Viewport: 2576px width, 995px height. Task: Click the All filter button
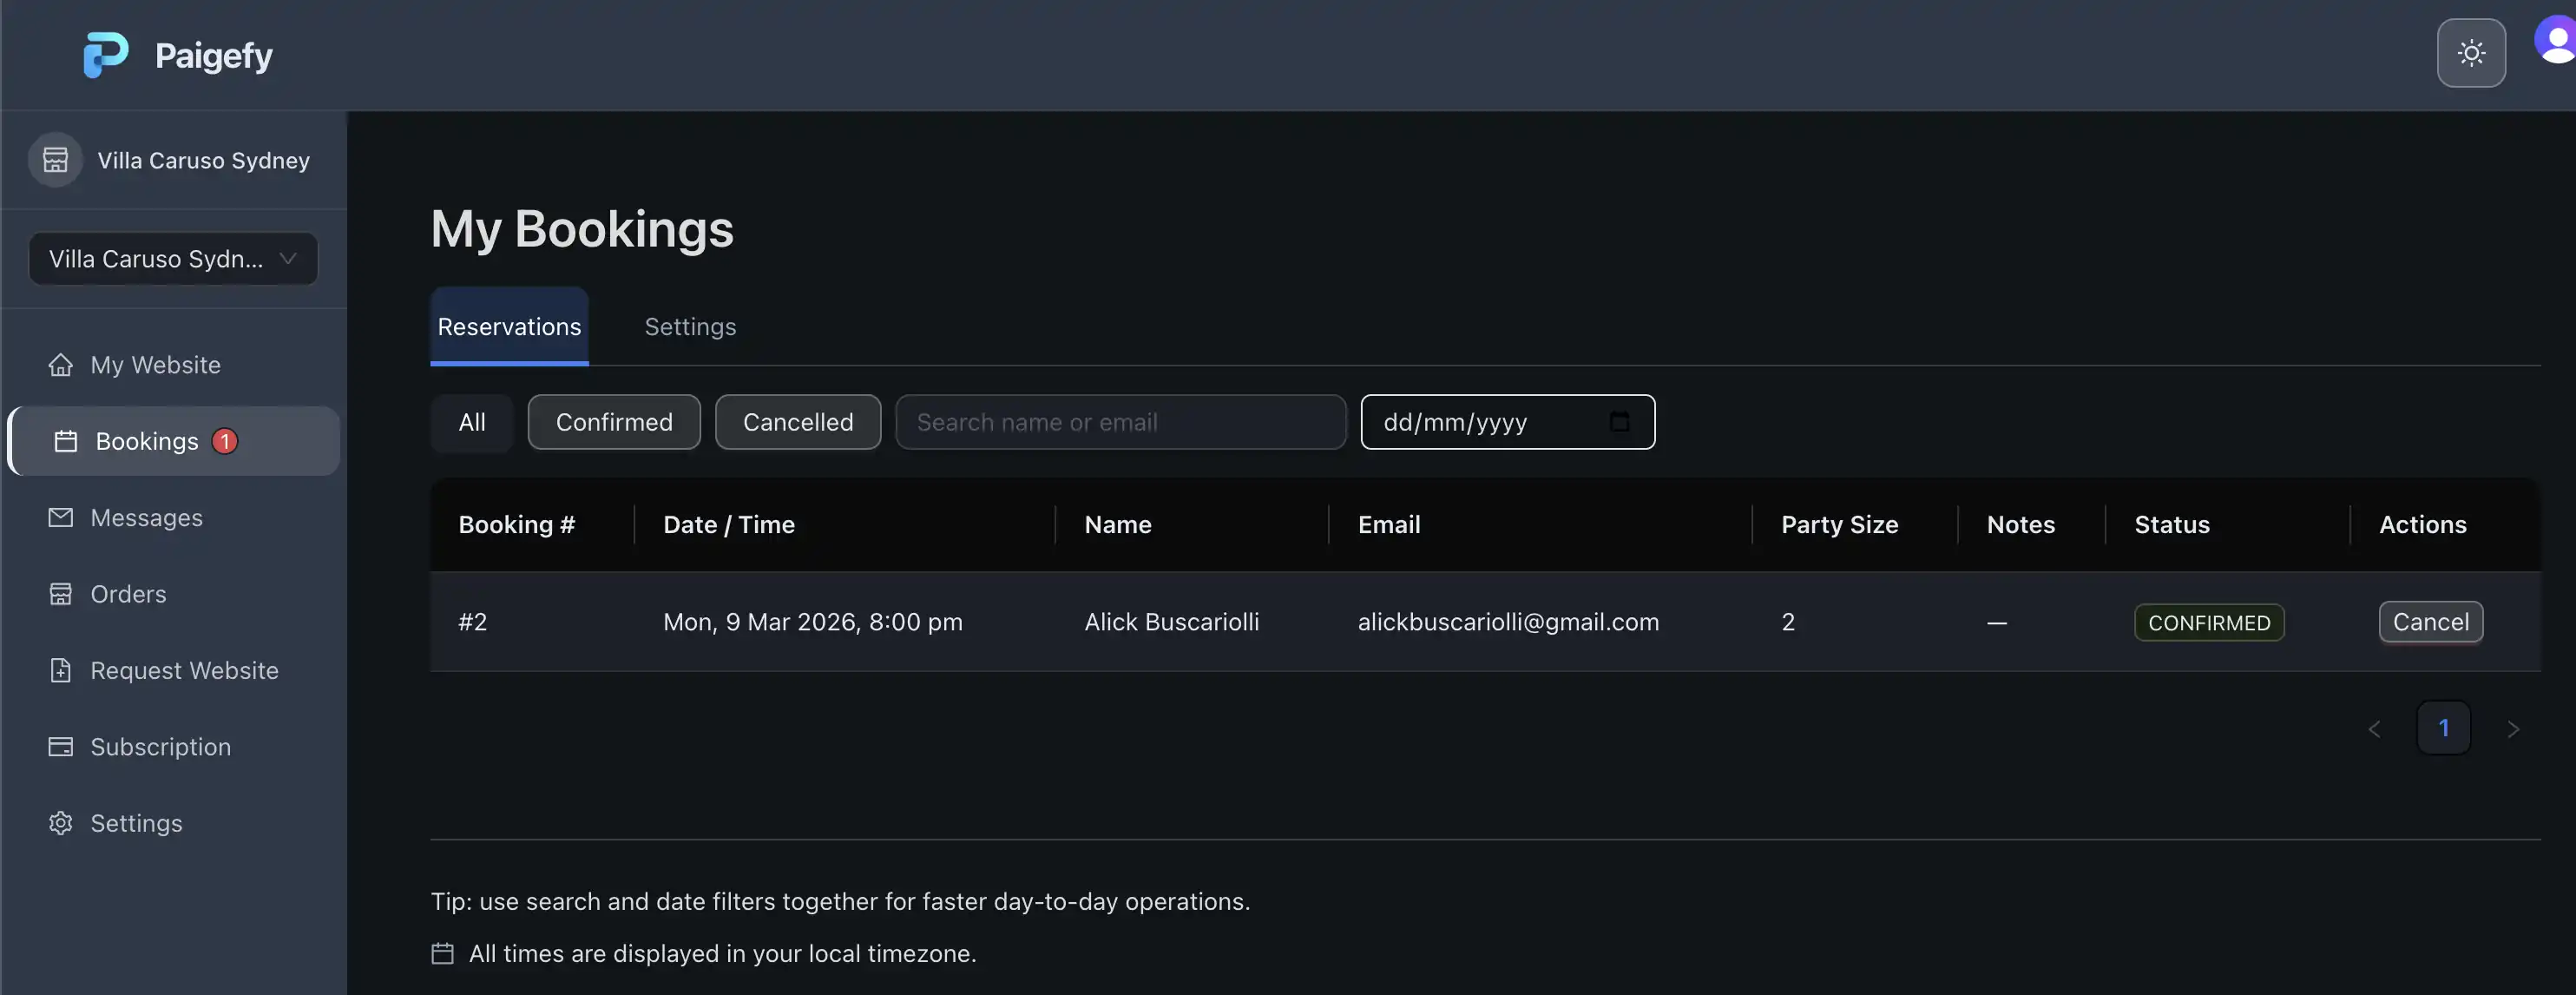[x=471, y=421]
